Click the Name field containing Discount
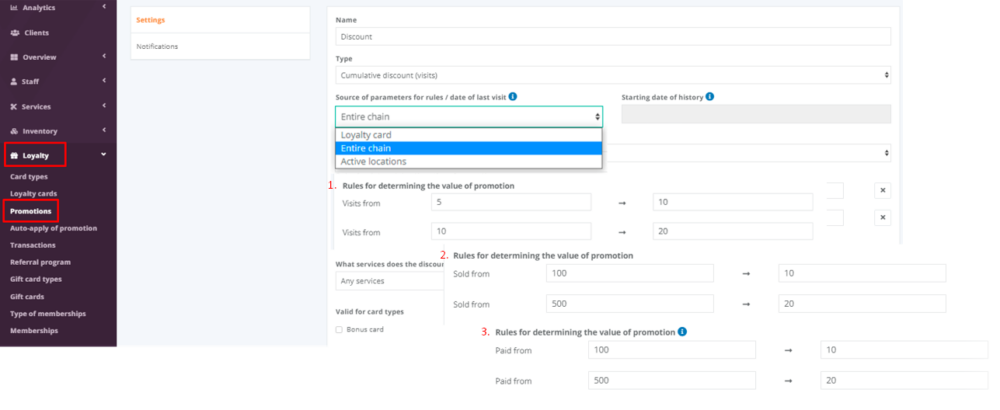 pyautogui.click(x=613, y=36)
